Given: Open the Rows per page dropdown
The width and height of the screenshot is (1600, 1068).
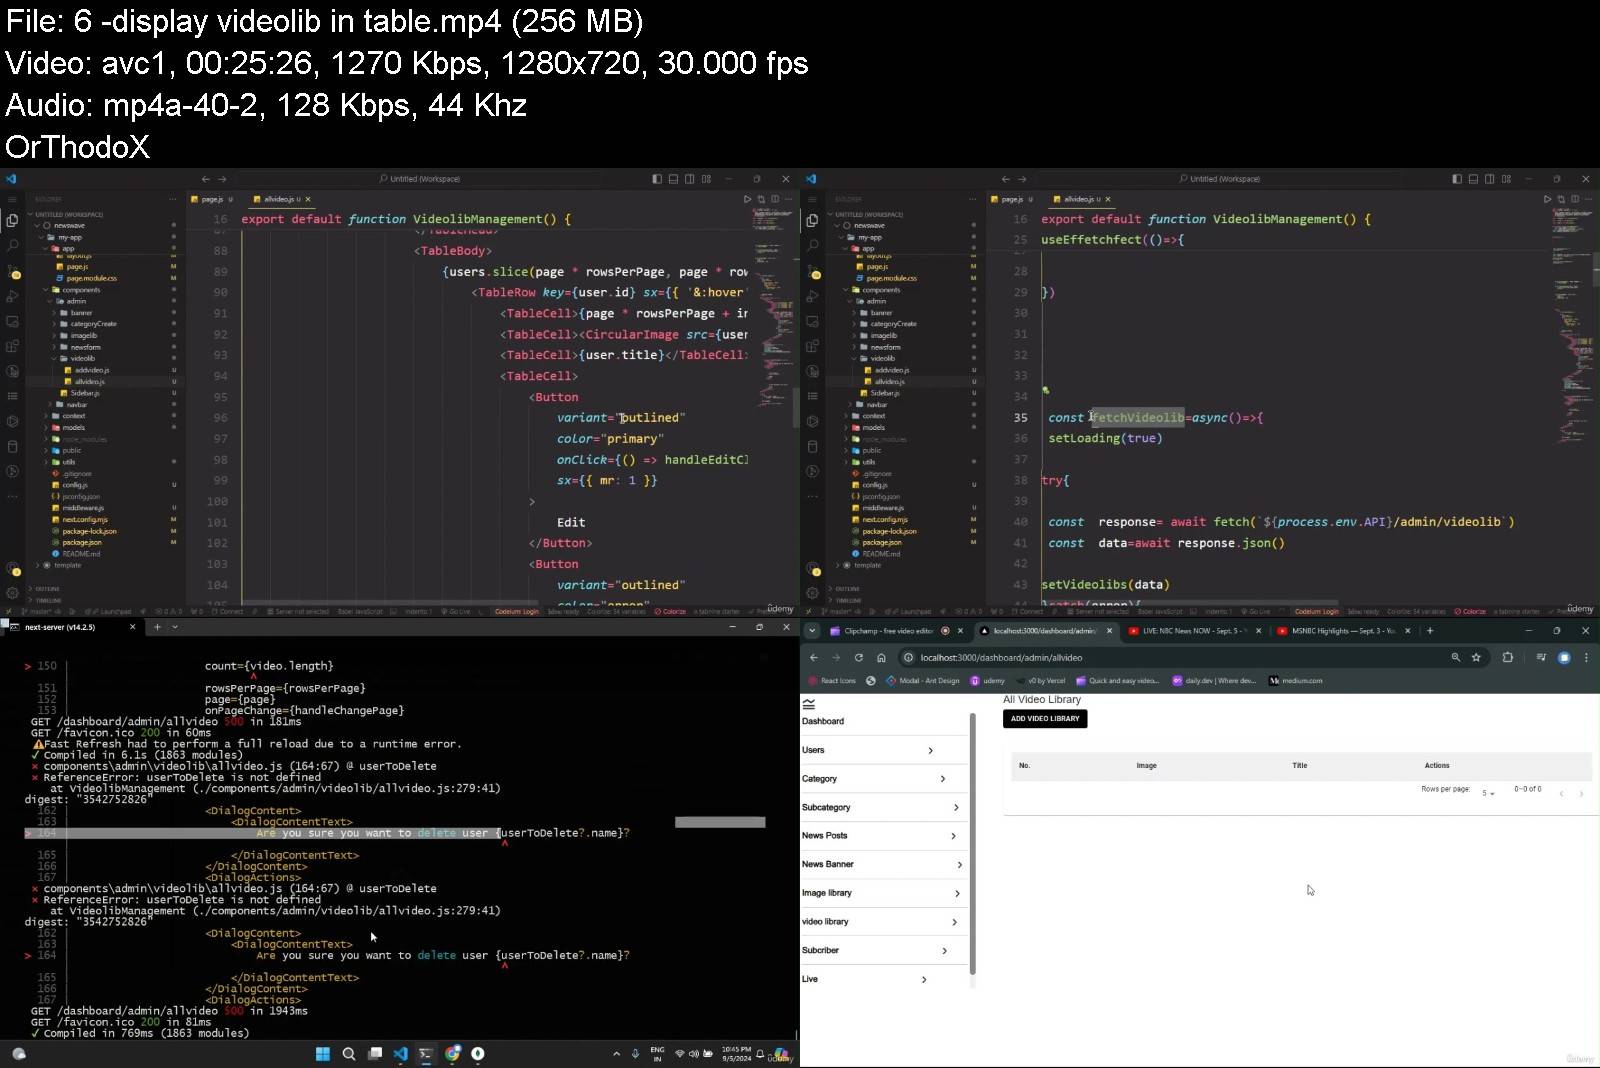Looking at the screenshot, I should tap(1488, 793).
